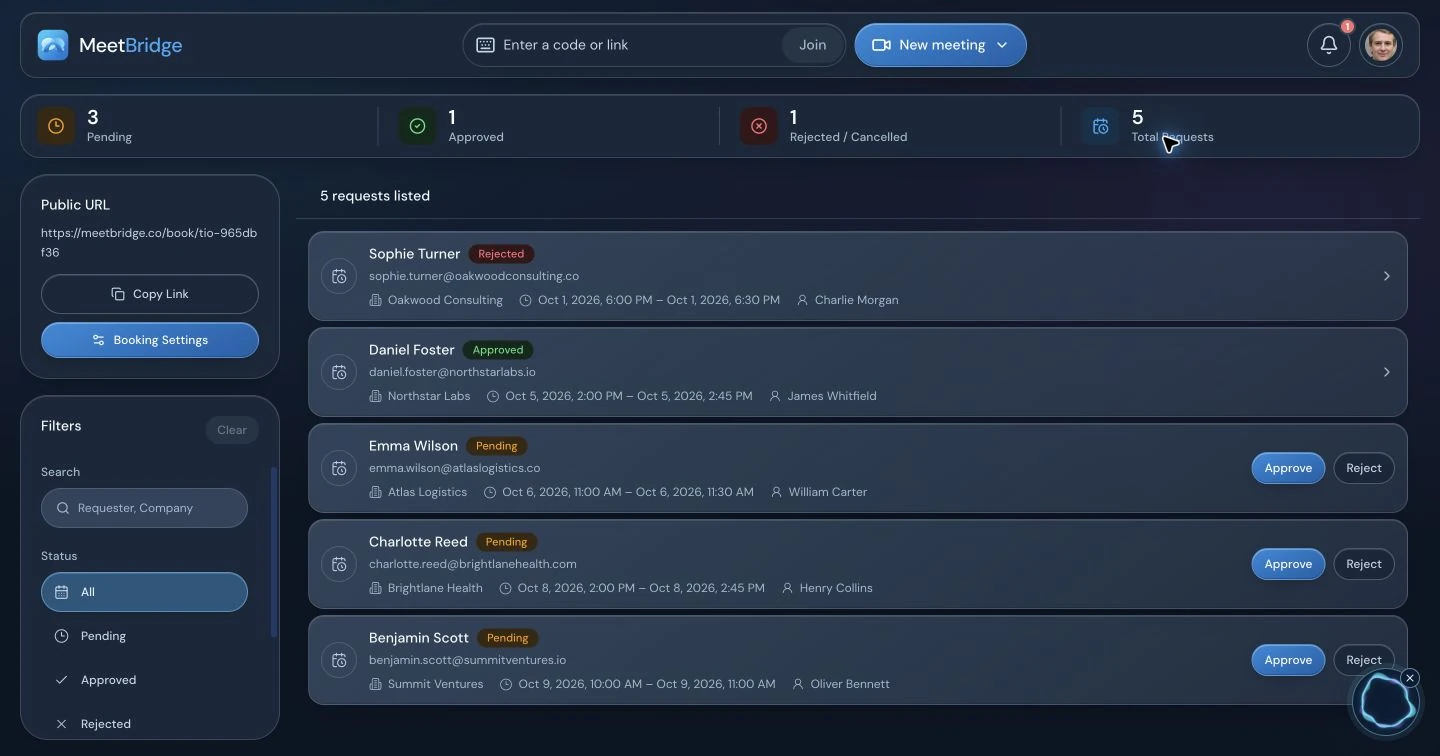Click the Atlas Logistics company text

(427, 492)
